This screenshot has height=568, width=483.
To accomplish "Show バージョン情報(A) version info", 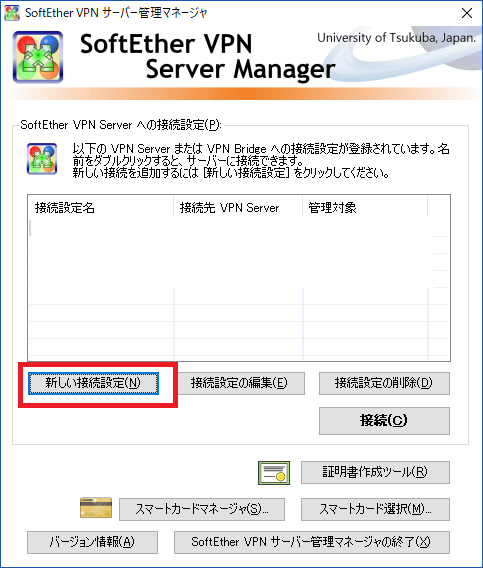I will click(92, 542).
